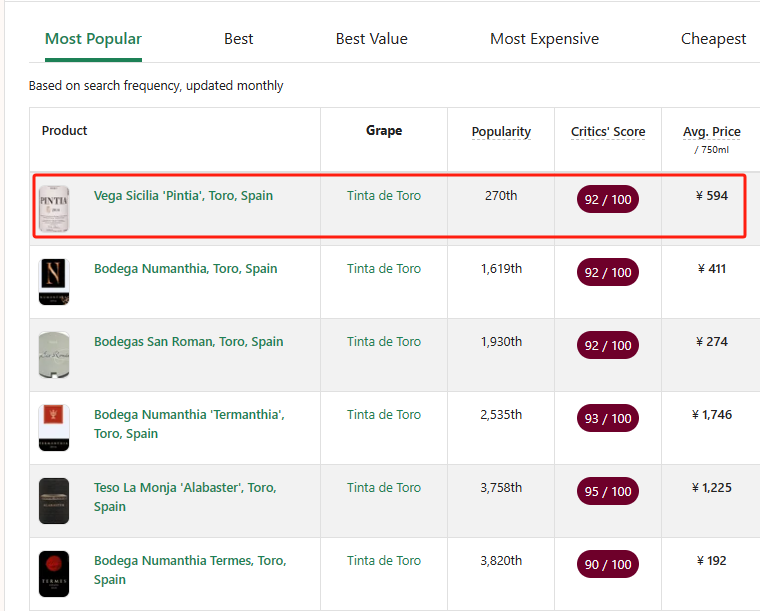Open Vega Sicilia 'Pintia', Toro, Spain link
760x611 pixels.
[x=183, y=196]
